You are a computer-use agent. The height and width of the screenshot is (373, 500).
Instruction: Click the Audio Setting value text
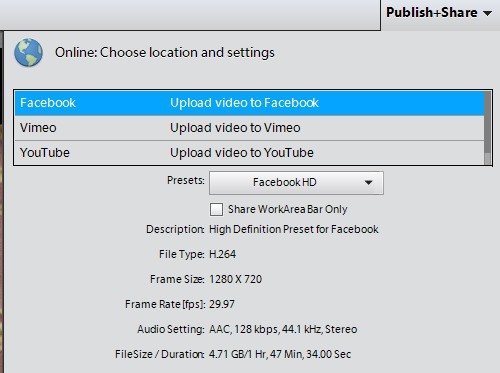pos(283,329)
